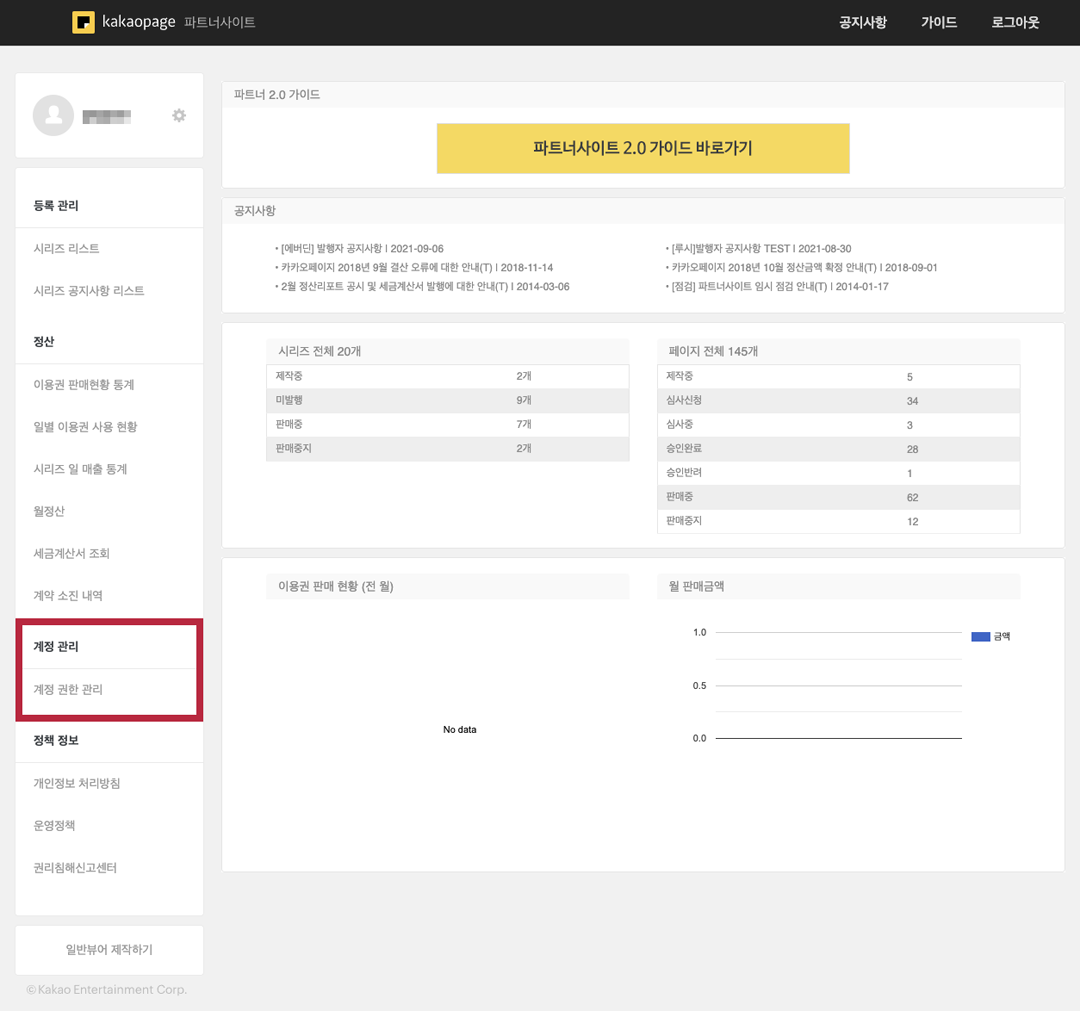Click page row 승인반려 1

(x=838, y=473)
